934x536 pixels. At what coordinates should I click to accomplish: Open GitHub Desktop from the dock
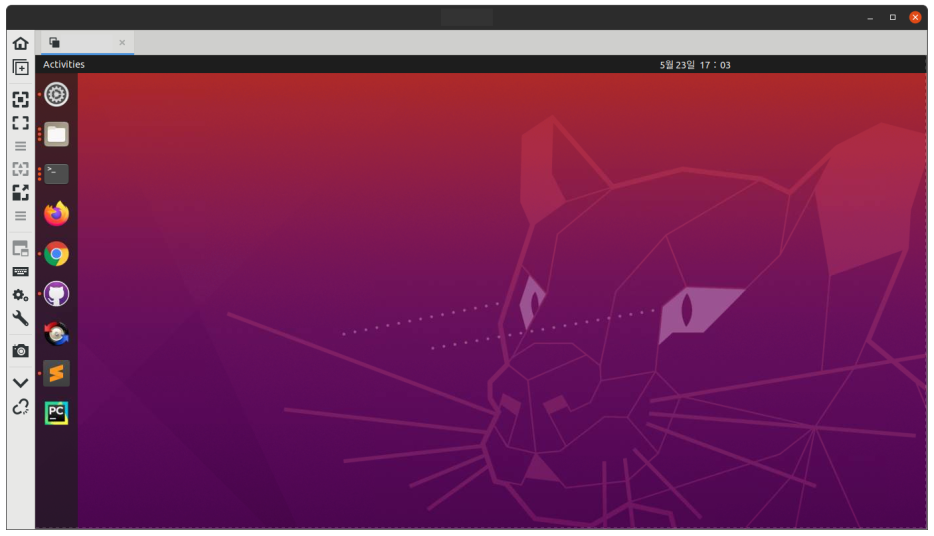click(57, 294)
